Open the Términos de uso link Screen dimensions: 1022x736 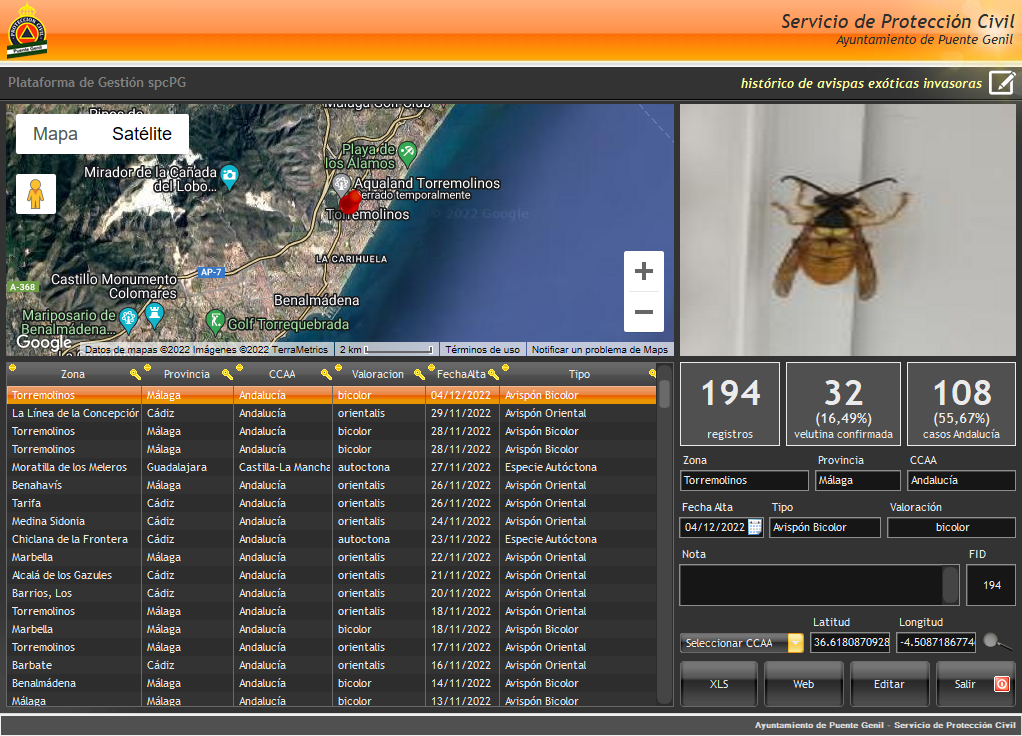pos(482,349)
